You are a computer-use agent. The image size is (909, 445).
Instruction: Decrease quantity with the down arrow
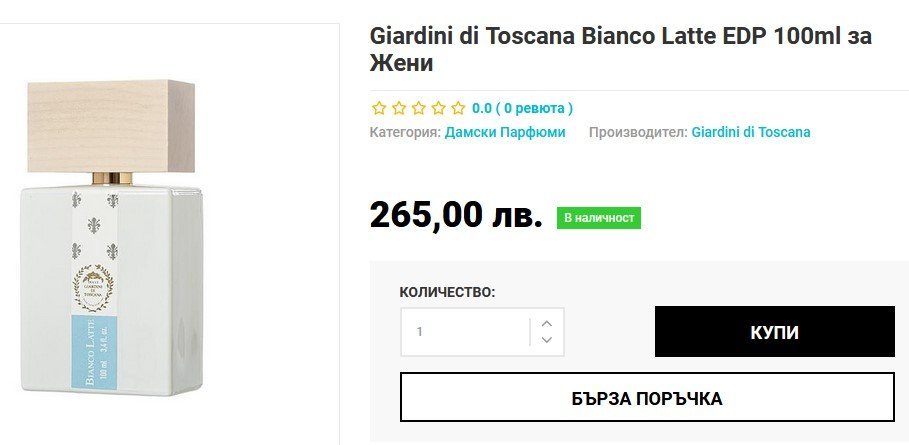546,340
